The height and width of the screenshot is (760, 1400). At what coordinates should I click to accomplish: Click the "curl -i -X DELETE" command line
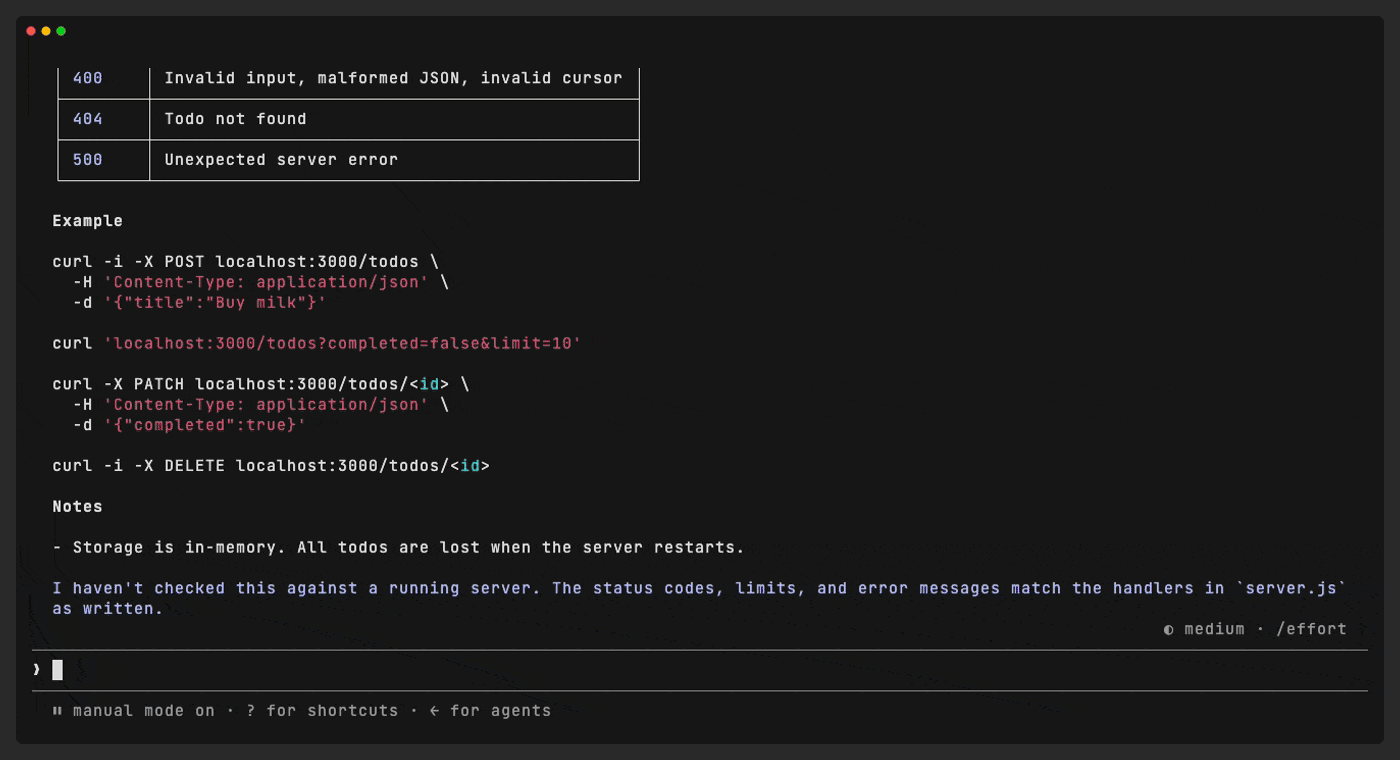(x=271, y=466)
